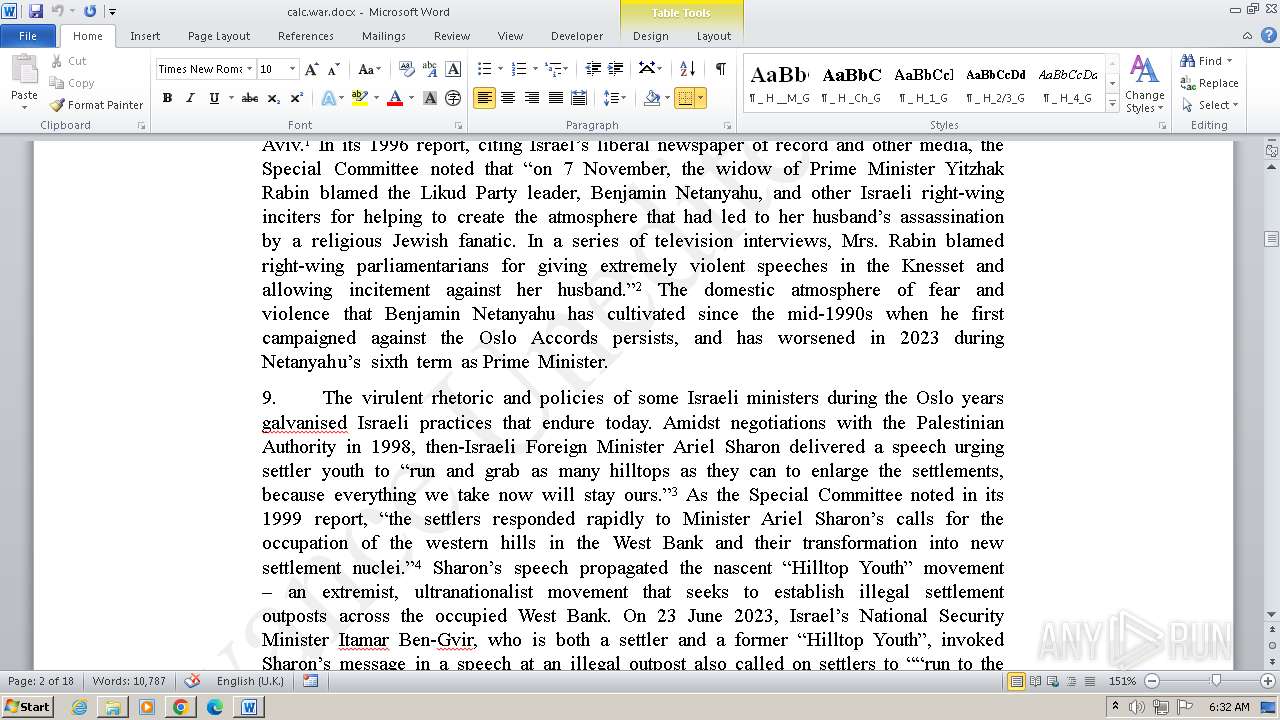Screen dimensions: 1280x720
Task: Click the Grow Font icon
Action: tap(312, 69)
